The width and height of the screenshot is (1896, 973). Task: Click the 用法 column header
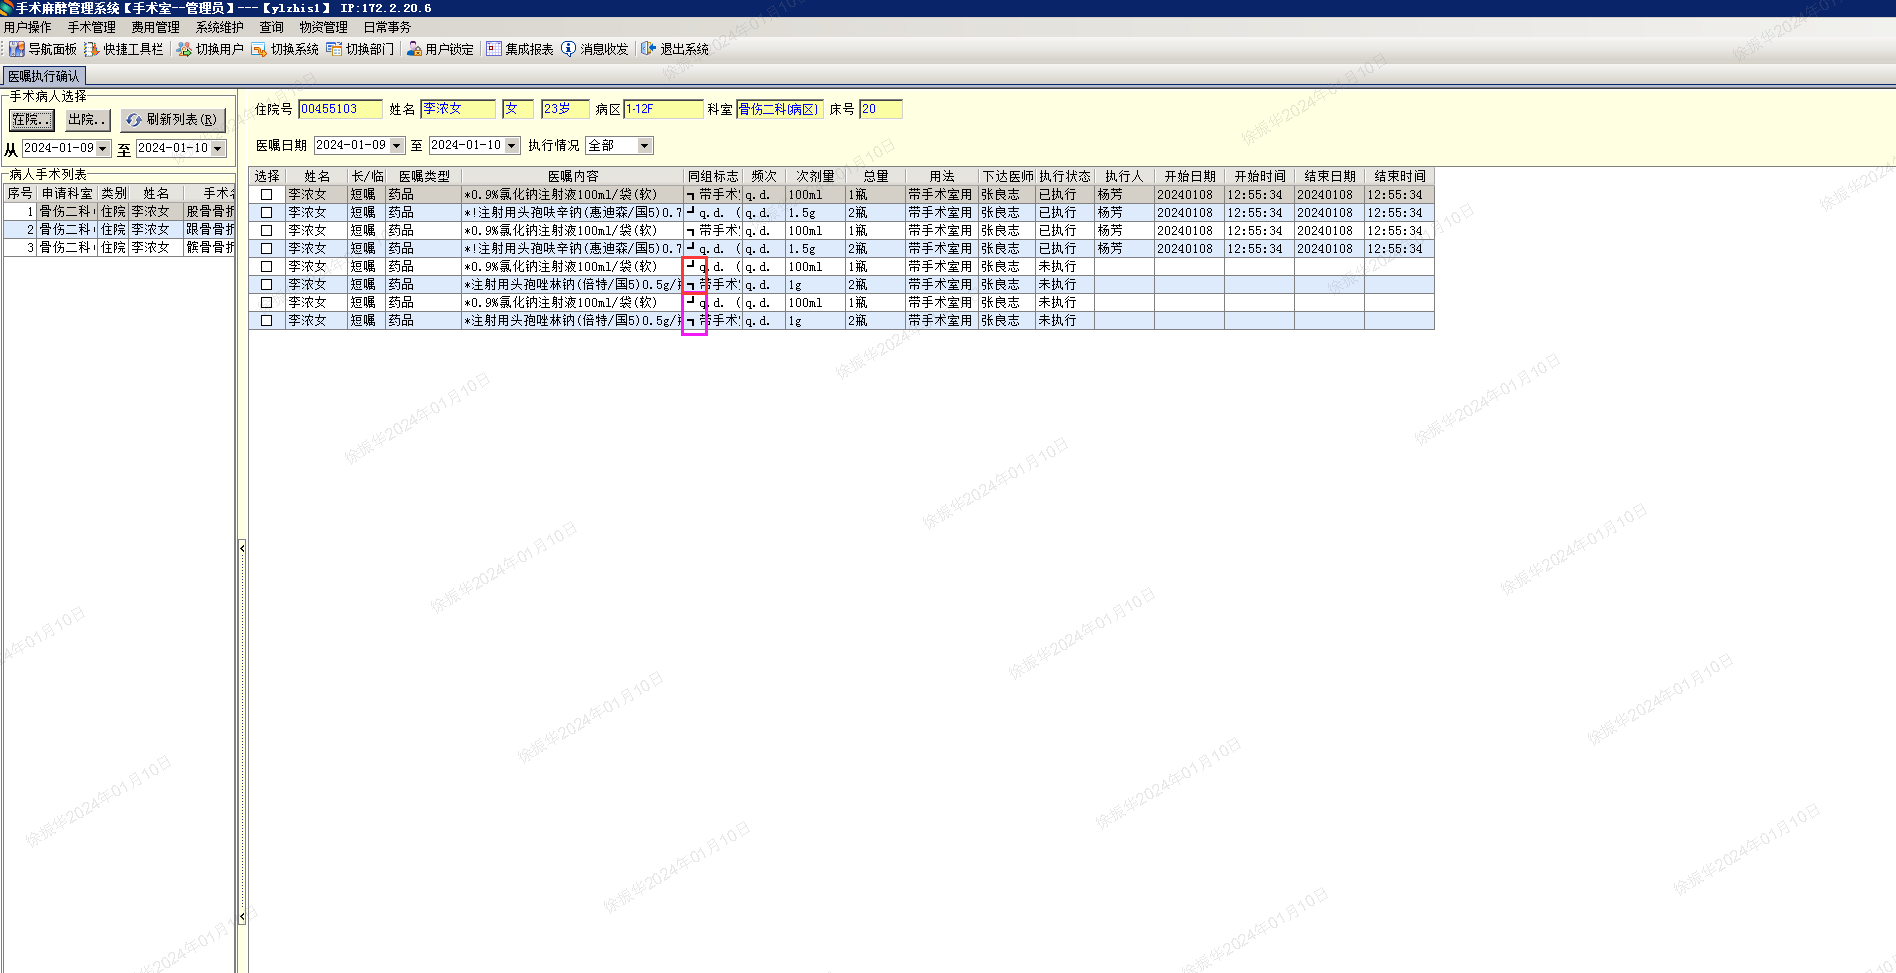pos(942,177)
